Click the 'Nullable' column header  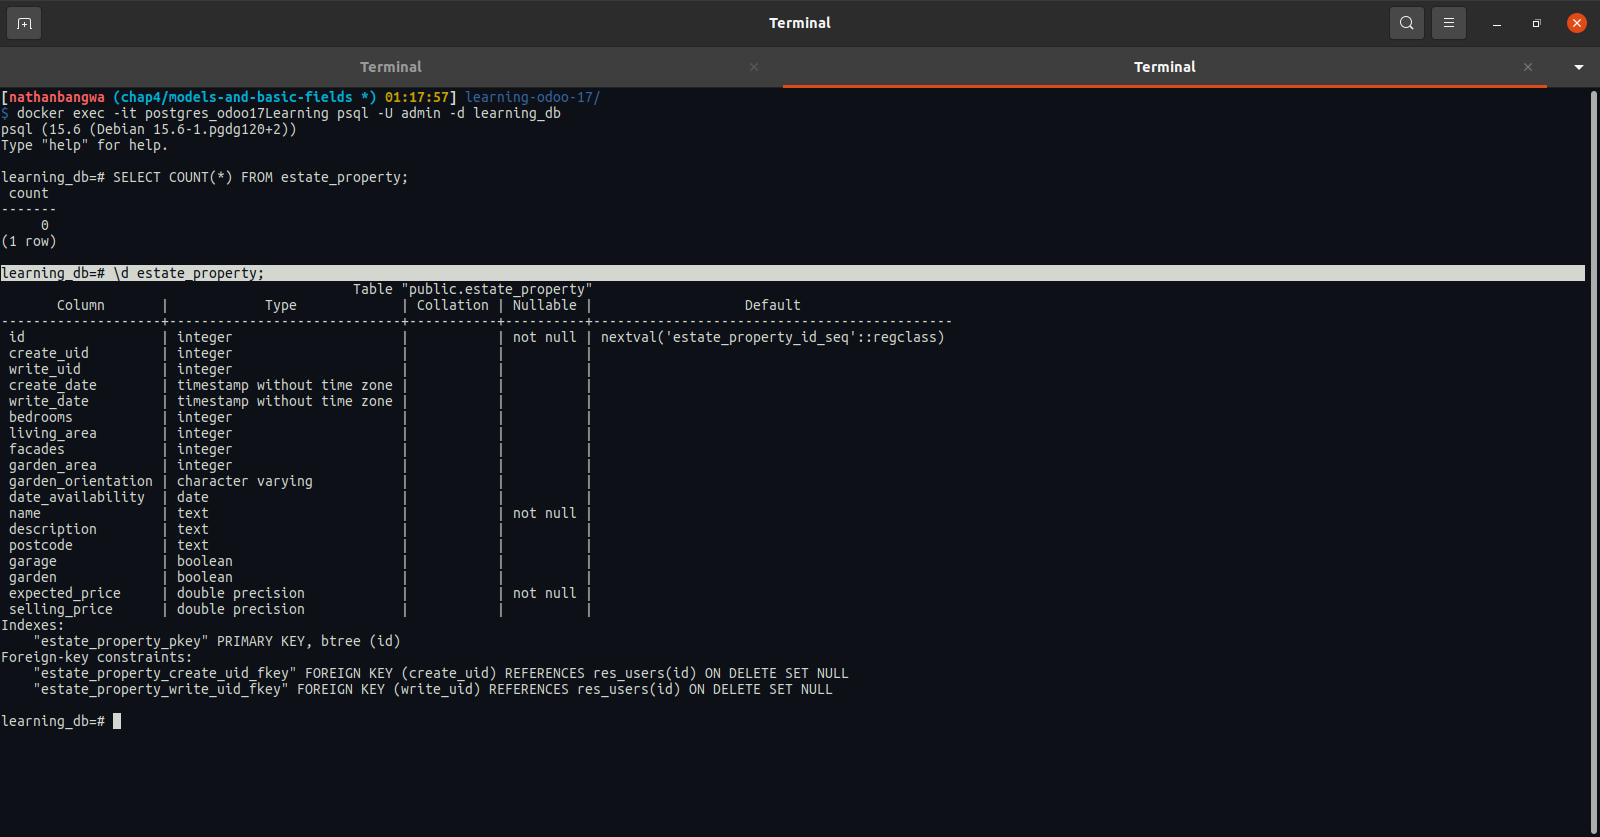545,305
